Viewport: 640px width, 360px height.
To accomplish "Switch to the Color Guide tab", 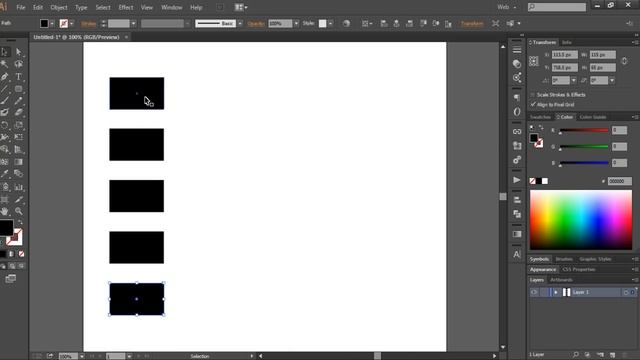I will click(x=593, y=117).
